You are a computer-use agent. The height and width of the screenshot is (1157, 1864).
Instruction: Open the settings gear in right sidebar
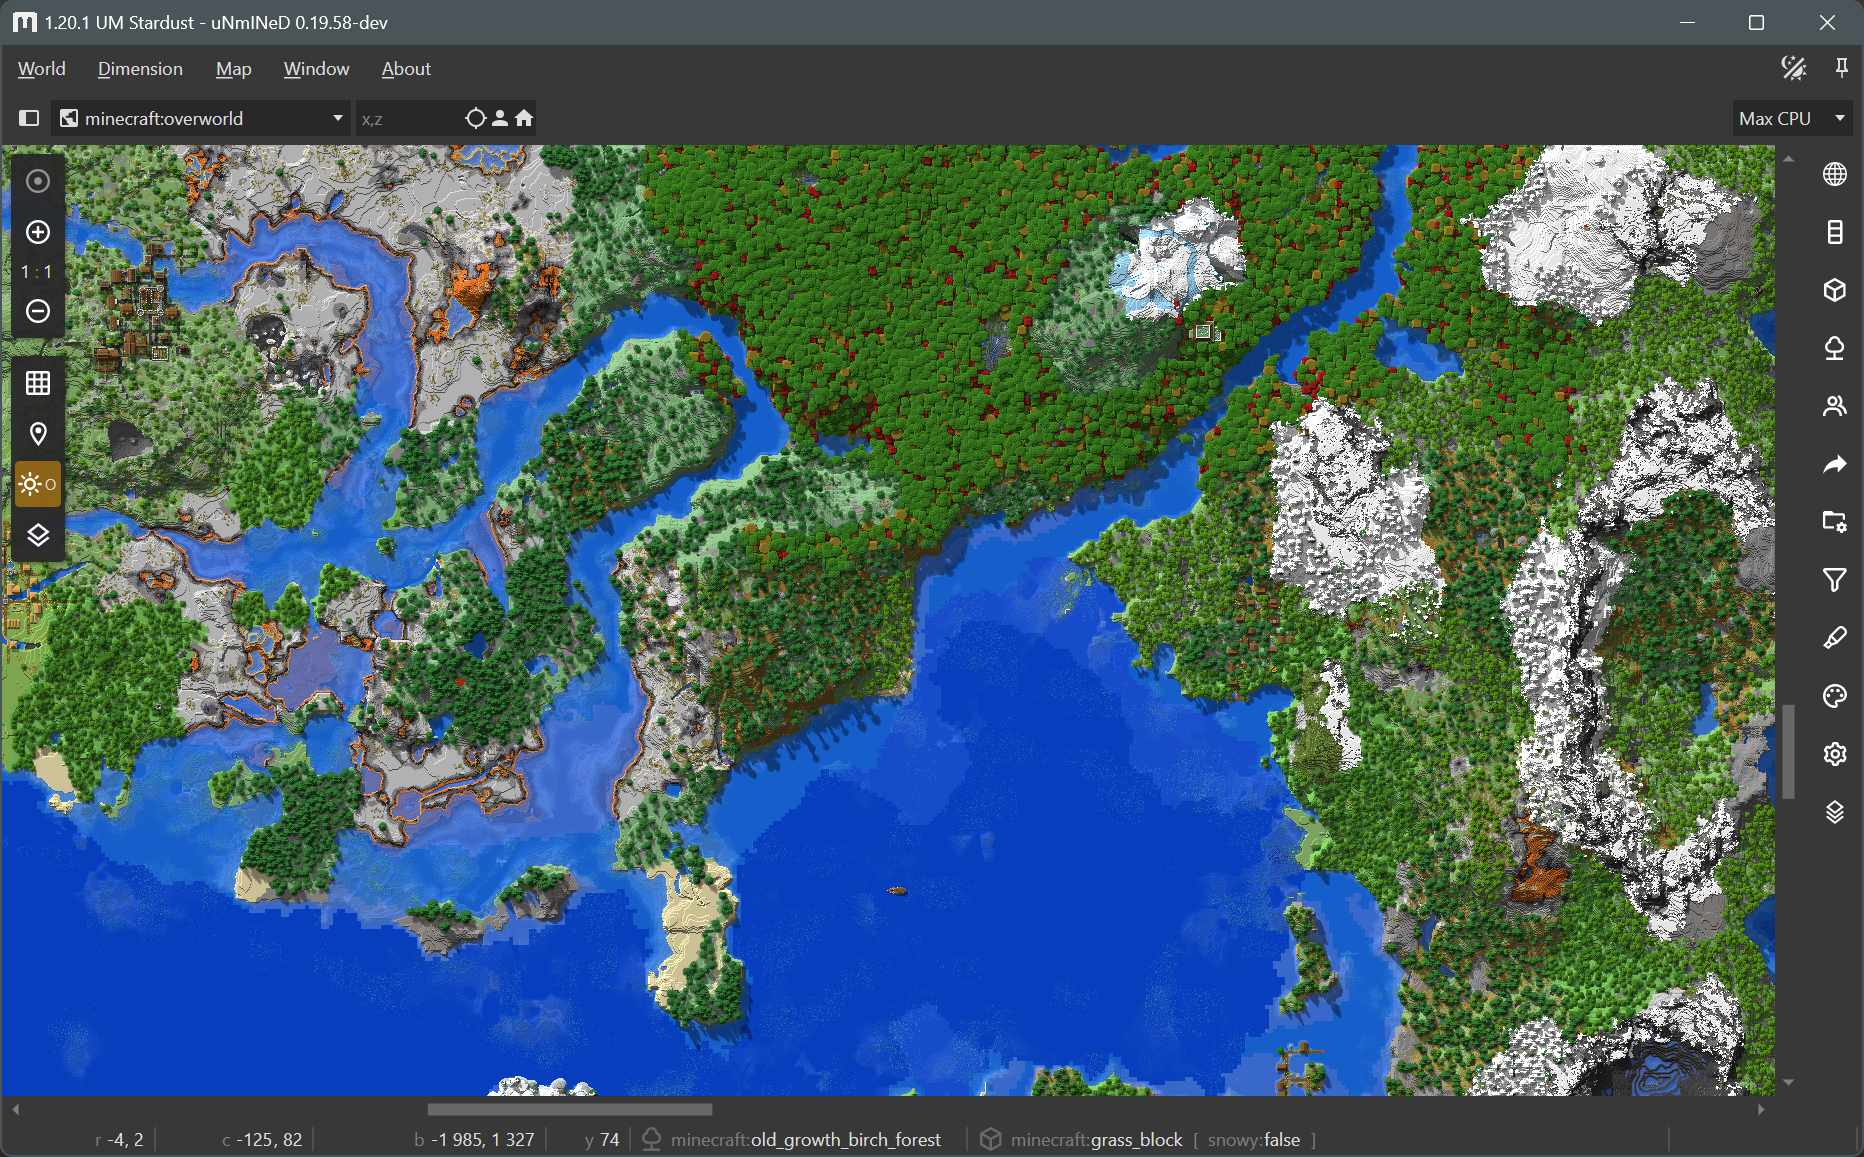point(1834,754)
